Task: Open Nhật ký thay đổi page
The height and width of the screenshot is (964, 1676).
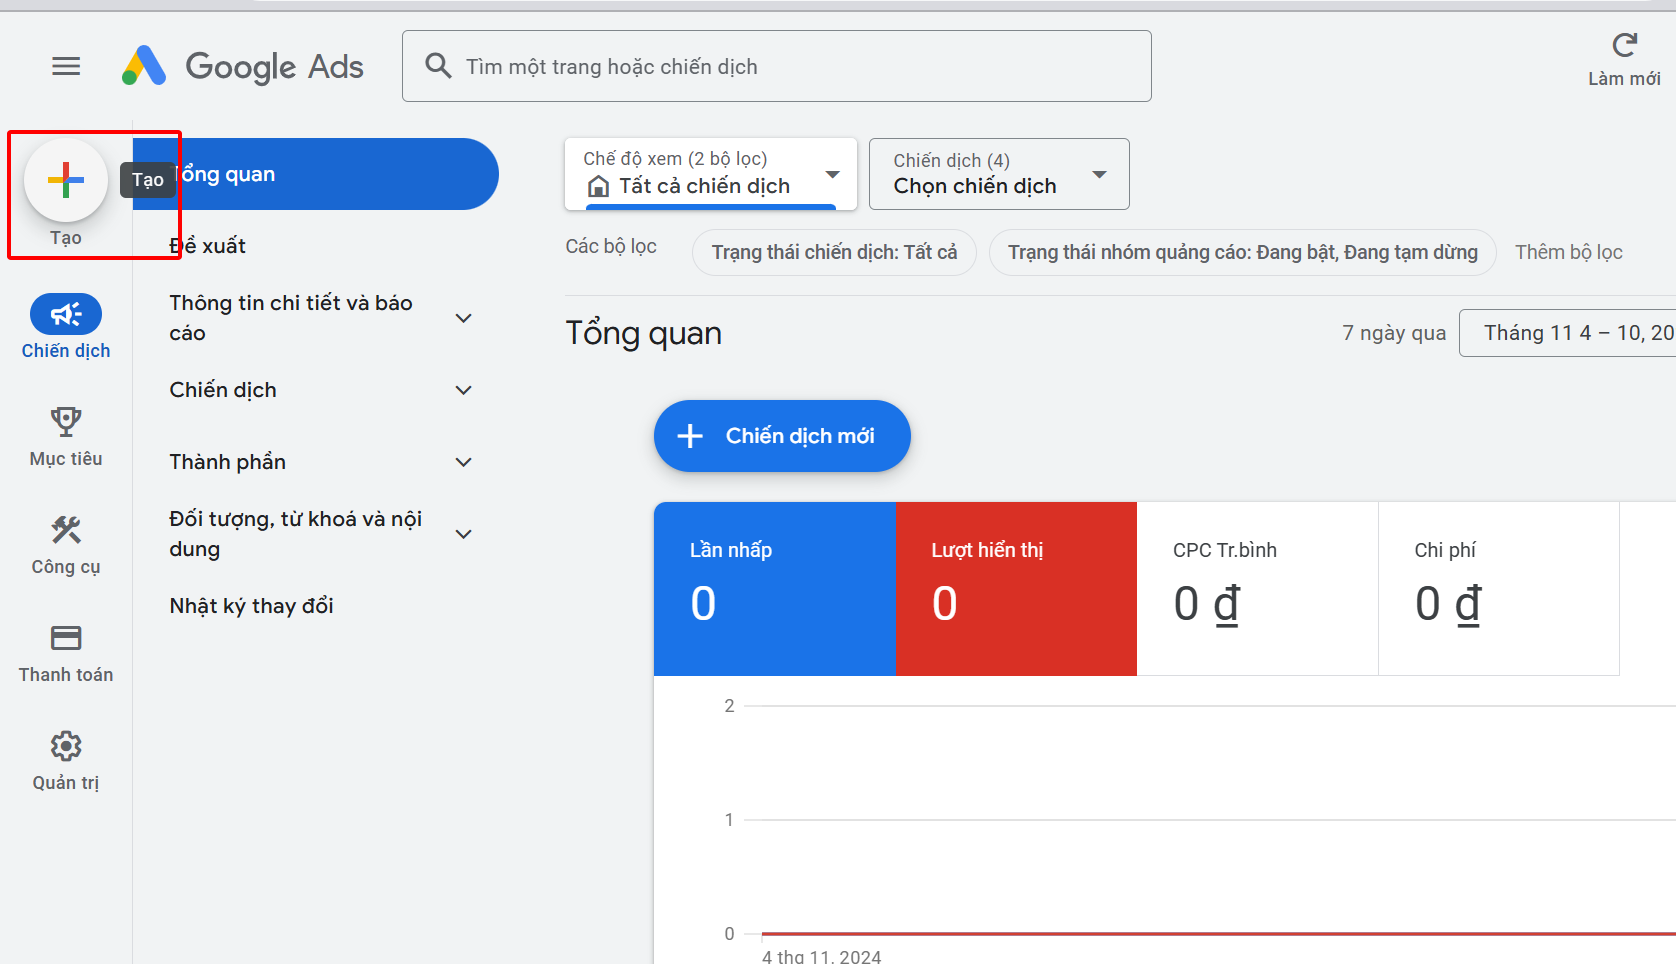Action: pyautogui.click(x=251, y=604)
